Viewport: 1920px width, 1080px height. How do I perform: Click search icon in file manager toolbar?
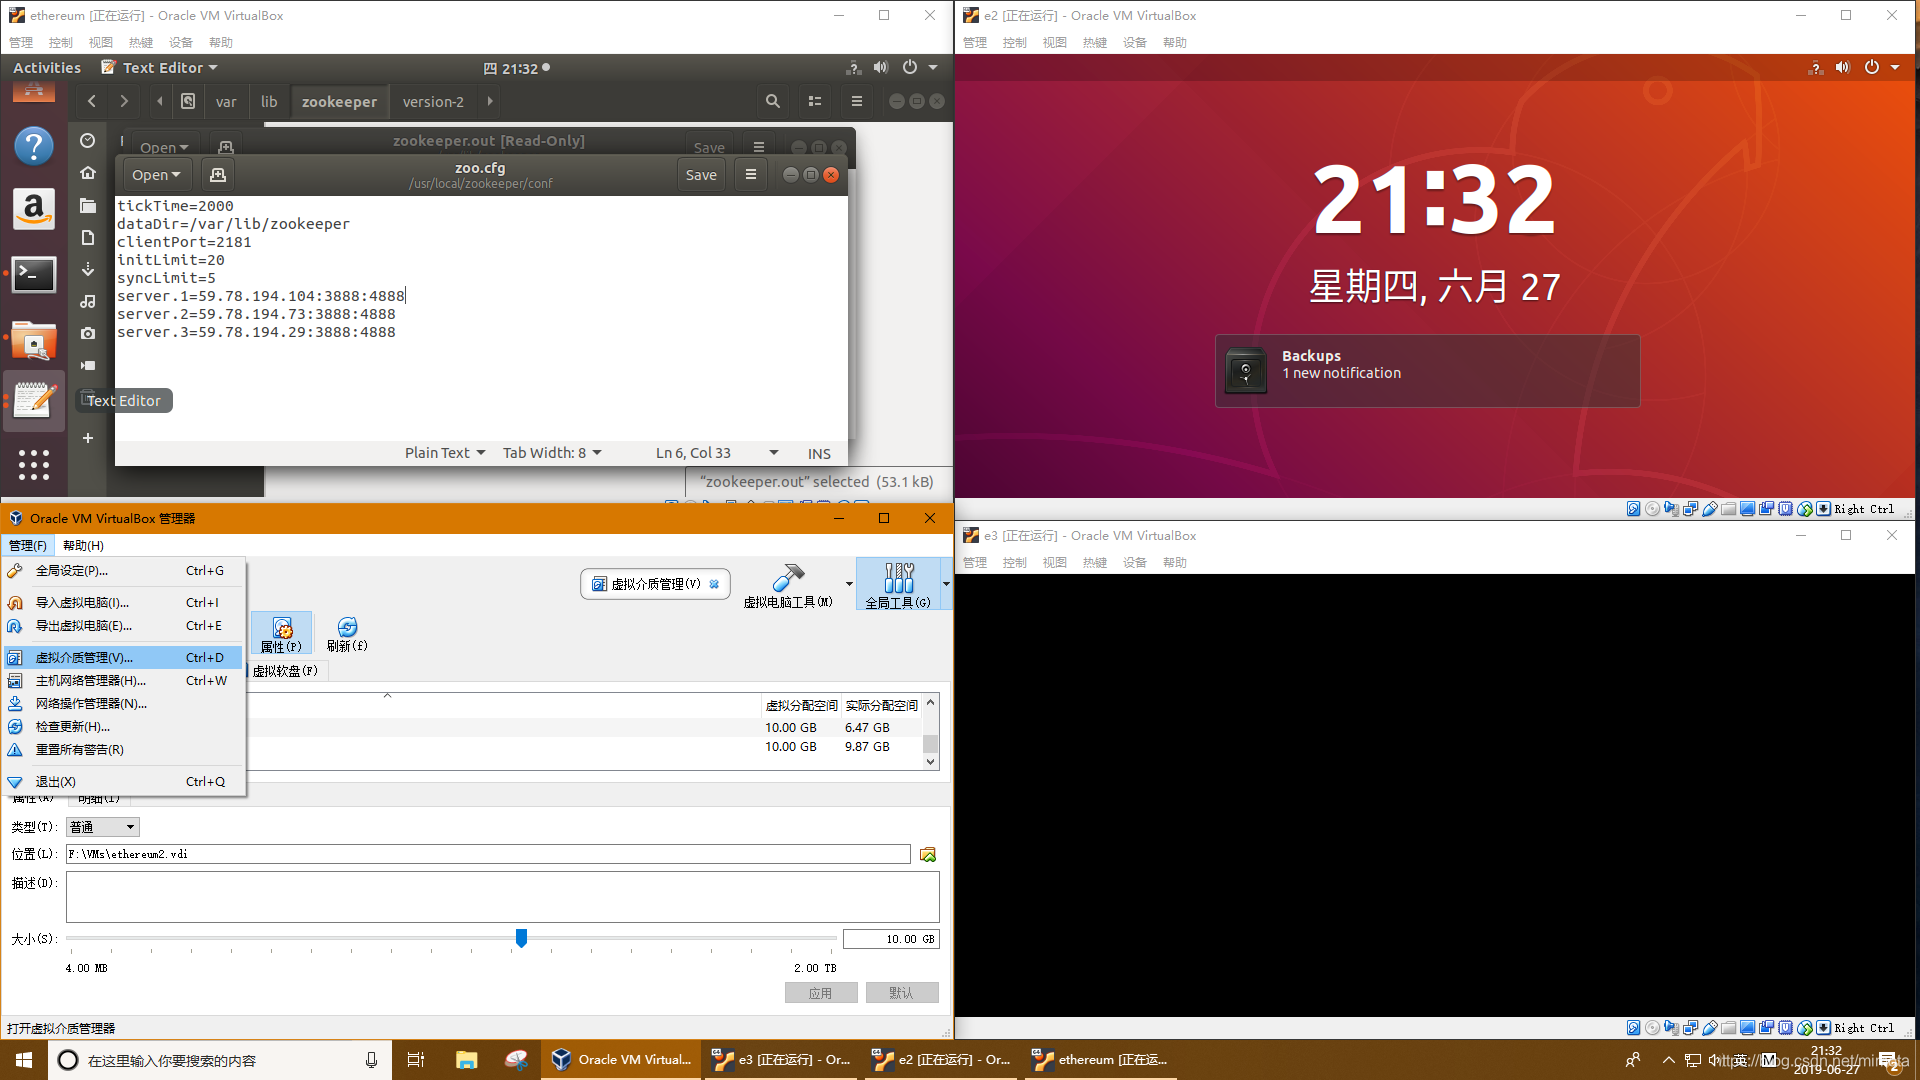pos(772,101)
